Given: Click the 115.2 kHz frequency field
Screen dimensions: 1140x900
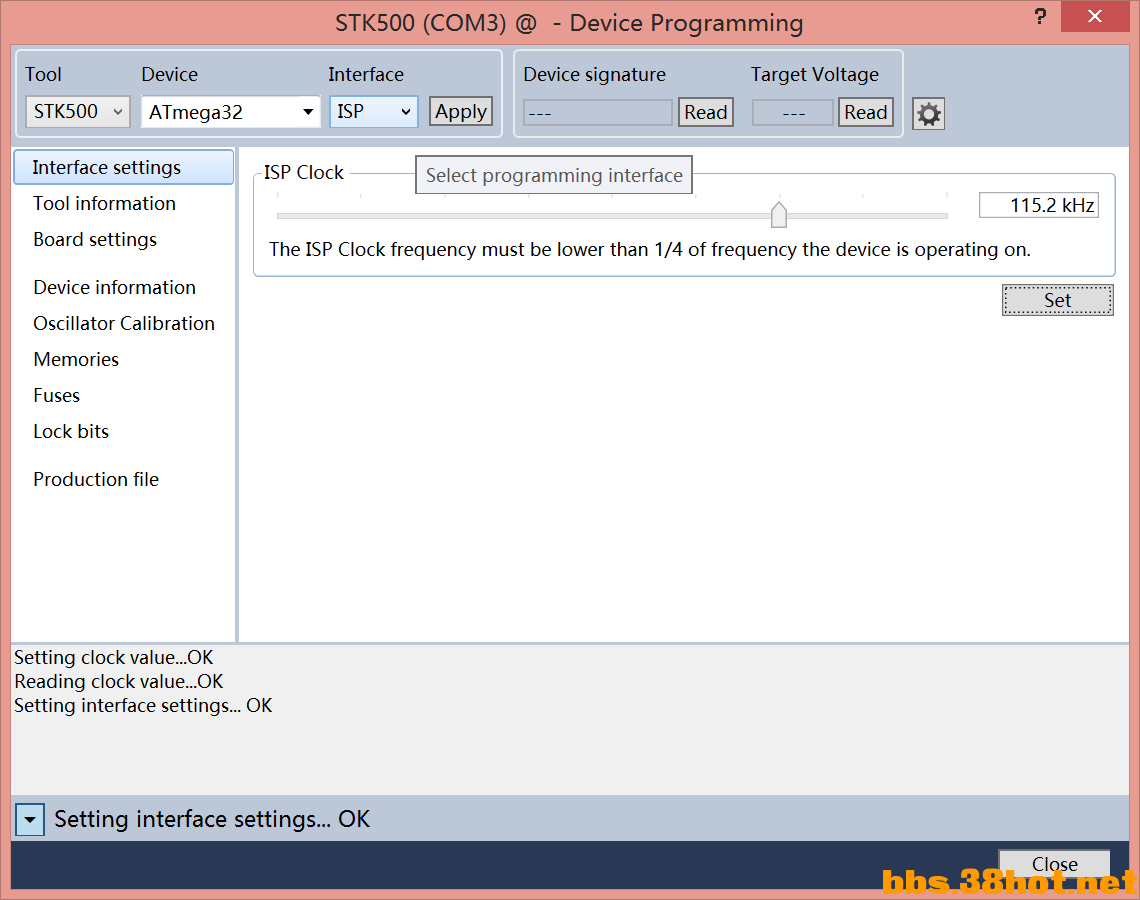Looking at the screenshot, I should pyautogui.click(x=1038, y=205).
